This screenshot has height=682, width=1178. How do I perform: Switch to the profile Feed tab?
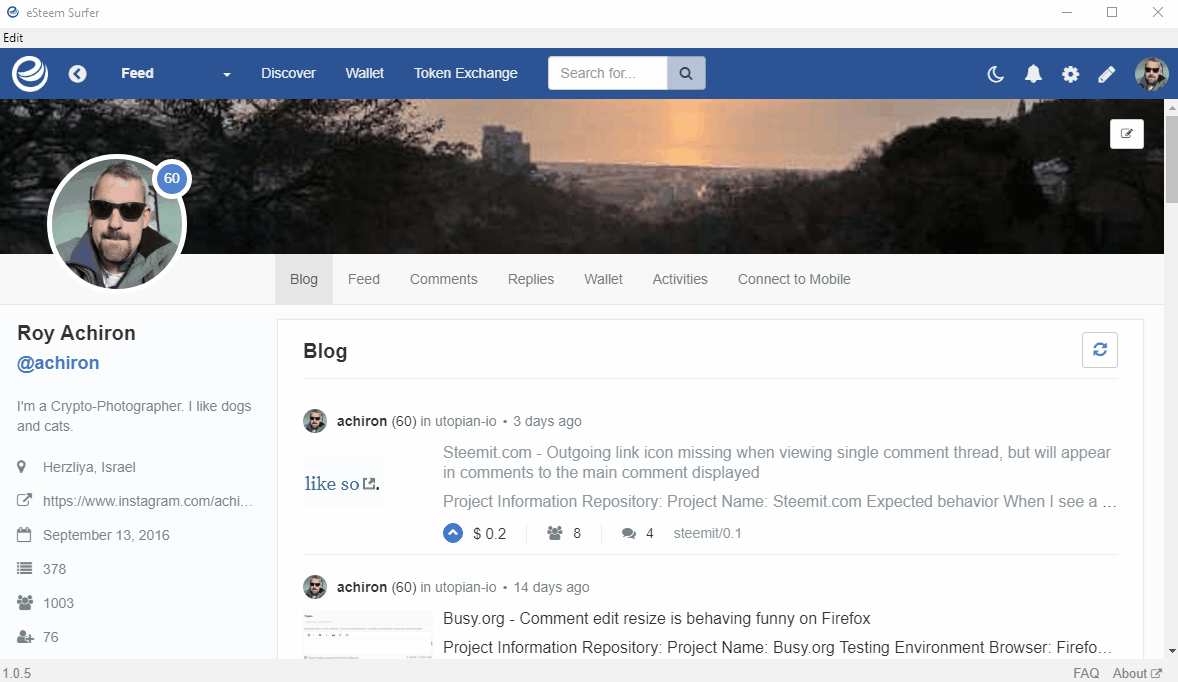coord(364,279)
